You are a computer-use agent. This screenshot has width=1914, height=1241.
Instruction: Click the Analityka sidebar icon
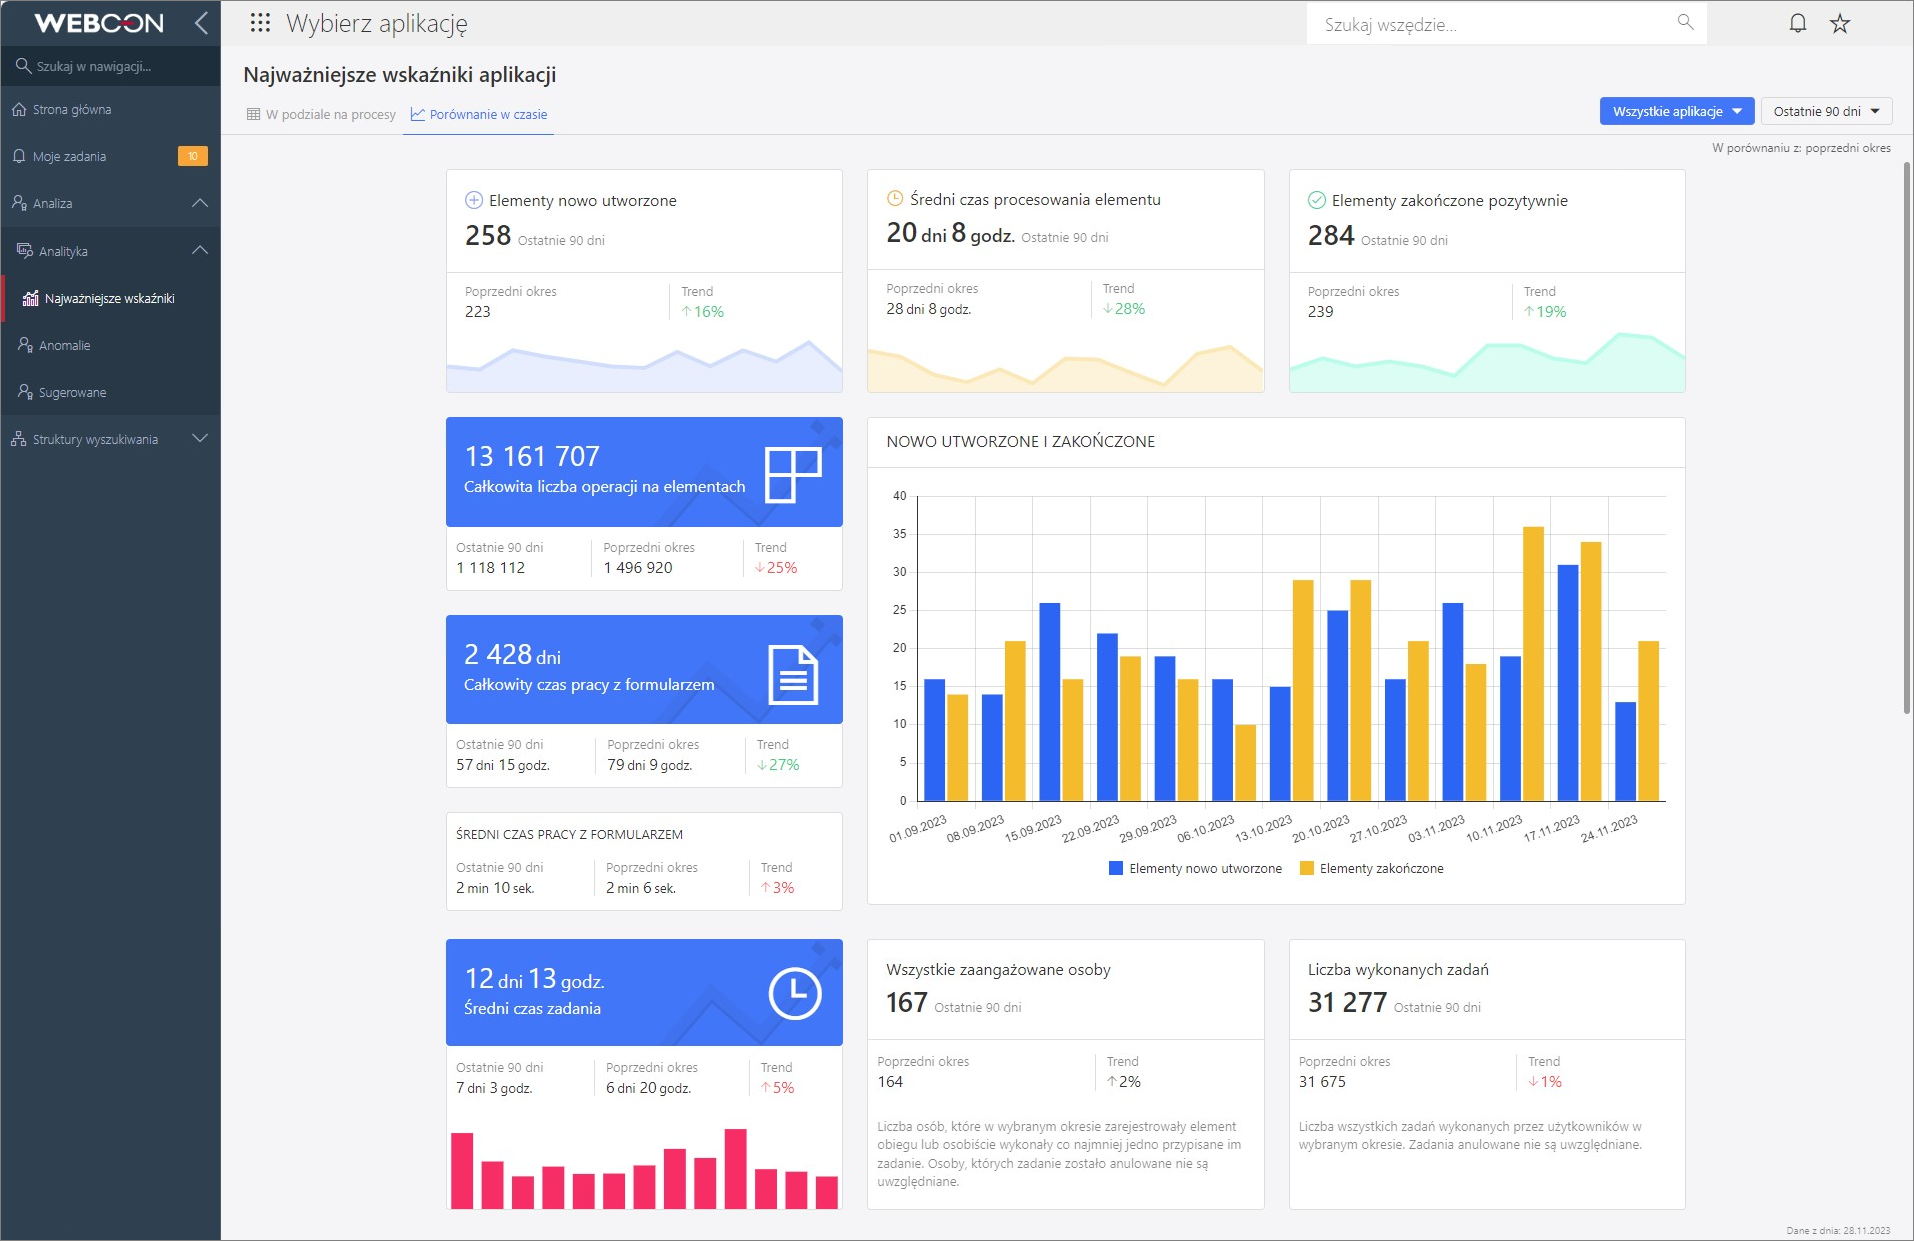pyautogui.click(x=25, y=250)
